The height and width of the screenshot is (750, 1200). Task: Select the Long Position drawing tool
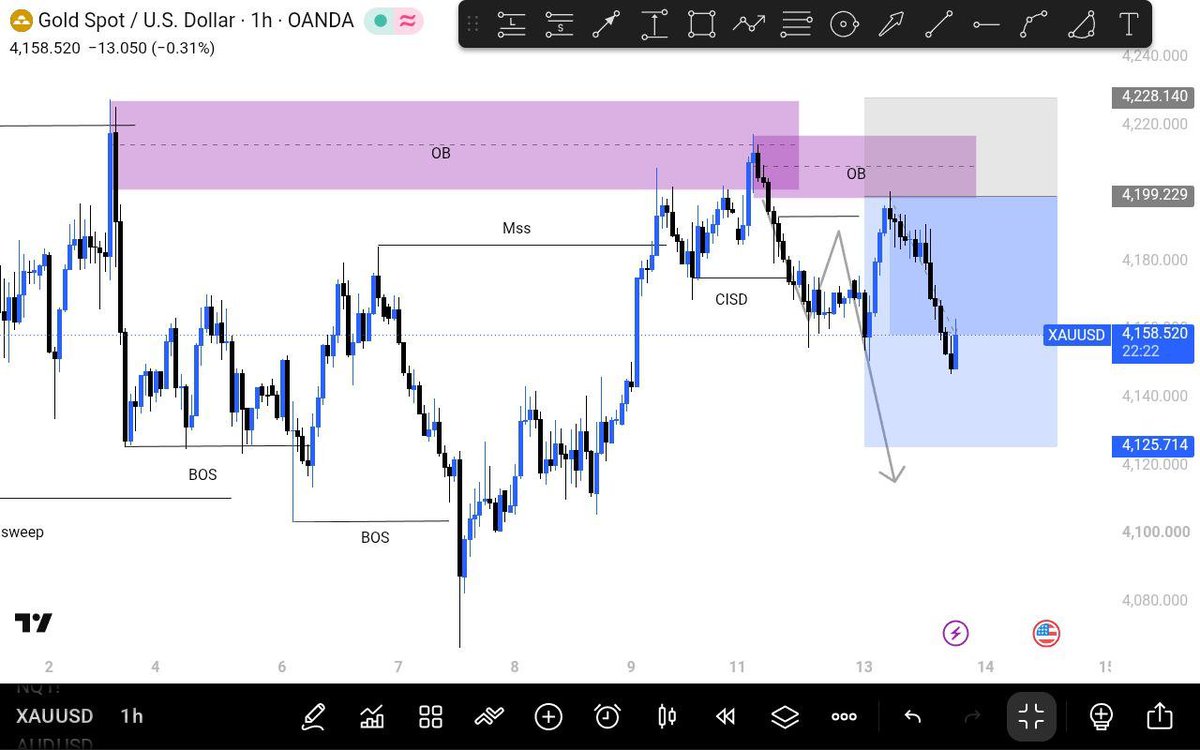click(x=512, y=24)
